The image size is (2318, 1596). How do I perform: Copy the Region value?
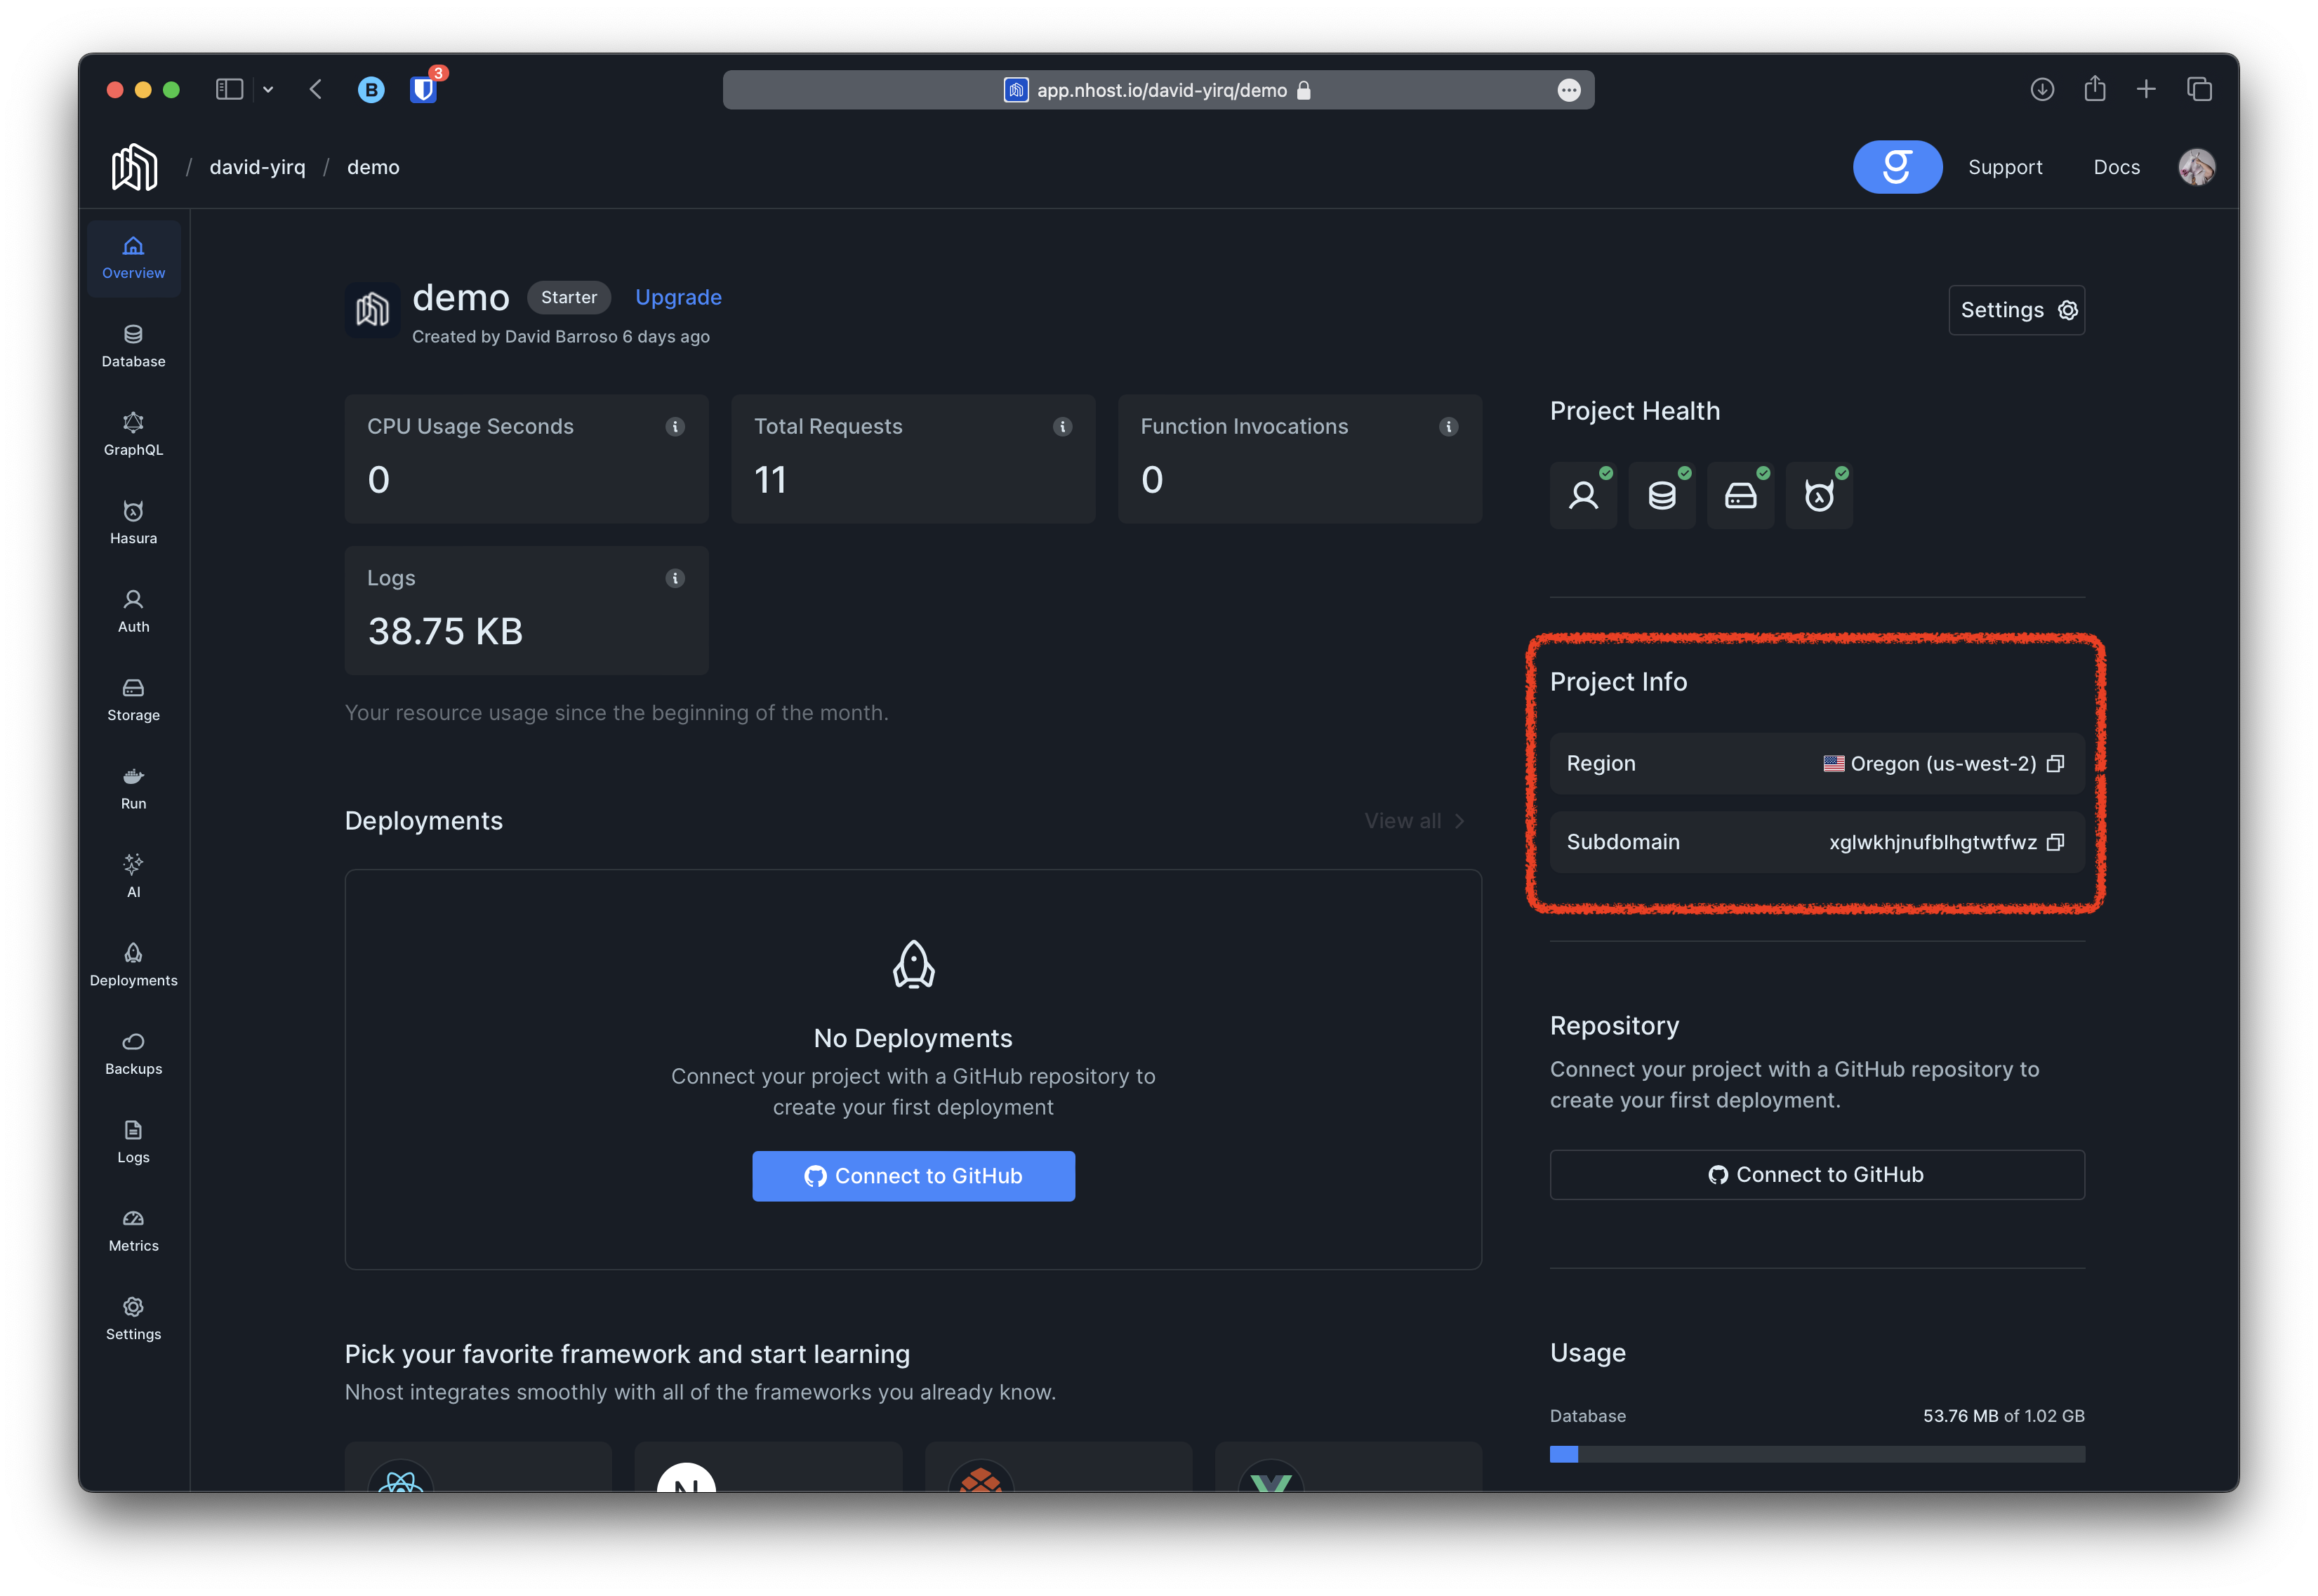[2055, 764]
